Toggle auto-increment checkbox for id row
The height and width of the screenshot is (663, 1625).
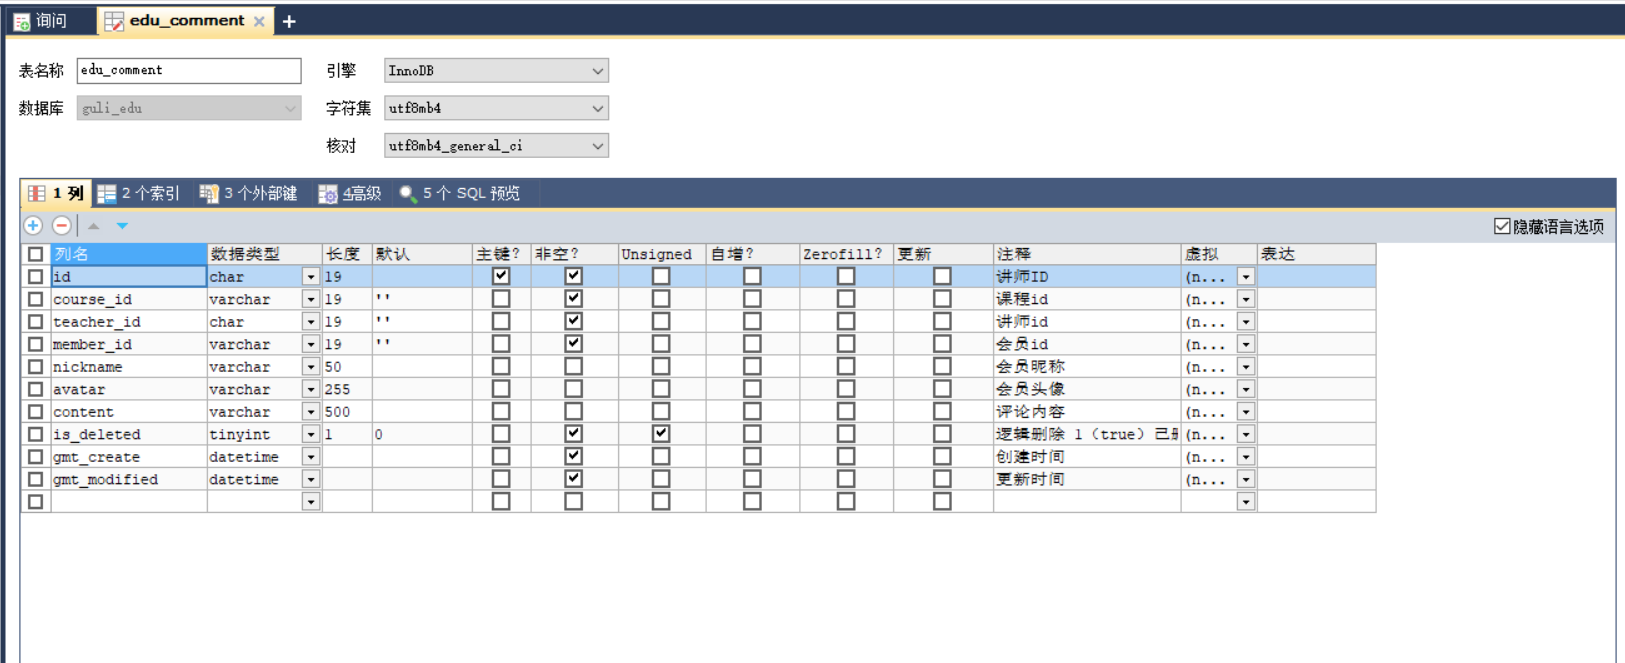point(752,276)
